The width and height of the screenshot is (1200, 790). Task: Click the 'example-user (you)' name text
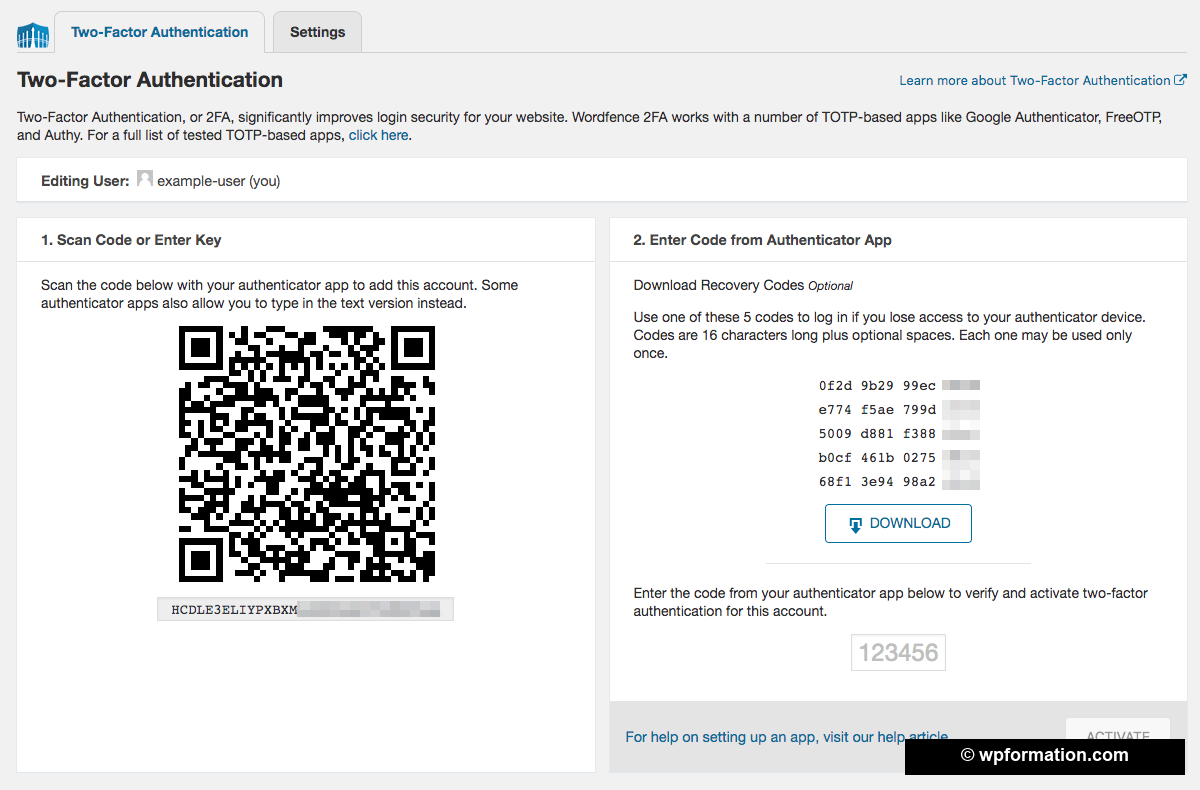(219, 181)
